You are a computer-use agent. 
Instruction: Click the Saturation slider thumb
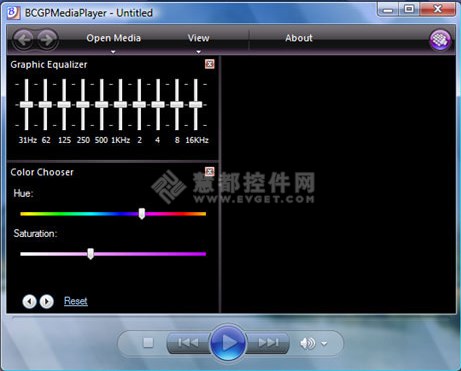tap(90, 254)
